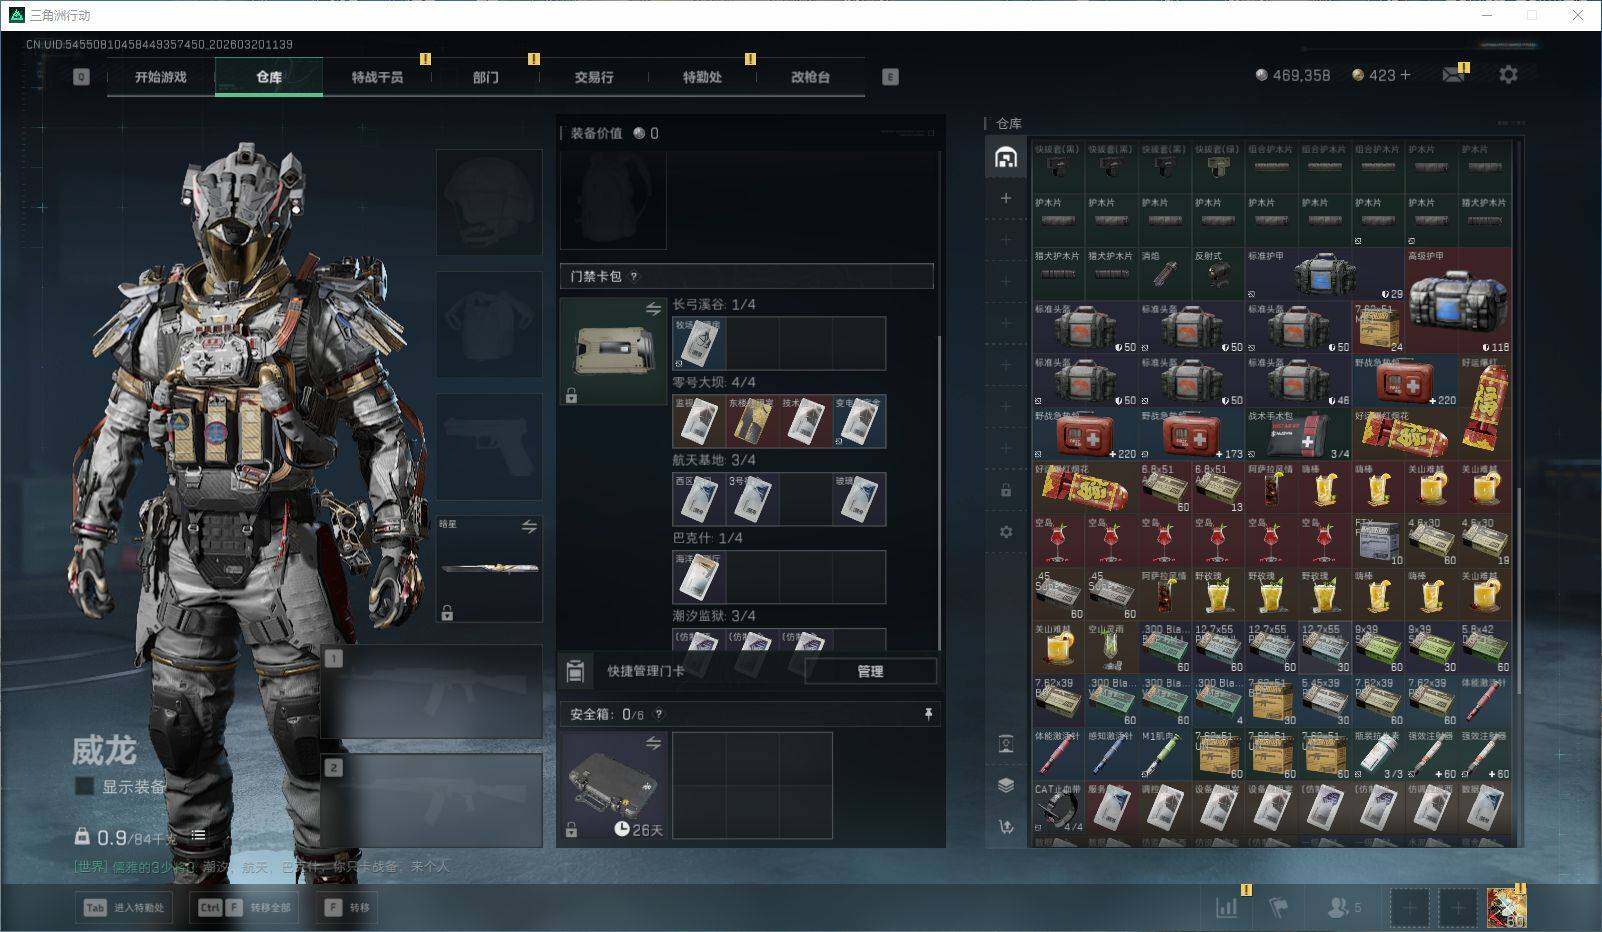The height and width of the screenshot is (932, 1602).
Task: Click the 469,358 currency balance
Action: (x=1293, y=75)
